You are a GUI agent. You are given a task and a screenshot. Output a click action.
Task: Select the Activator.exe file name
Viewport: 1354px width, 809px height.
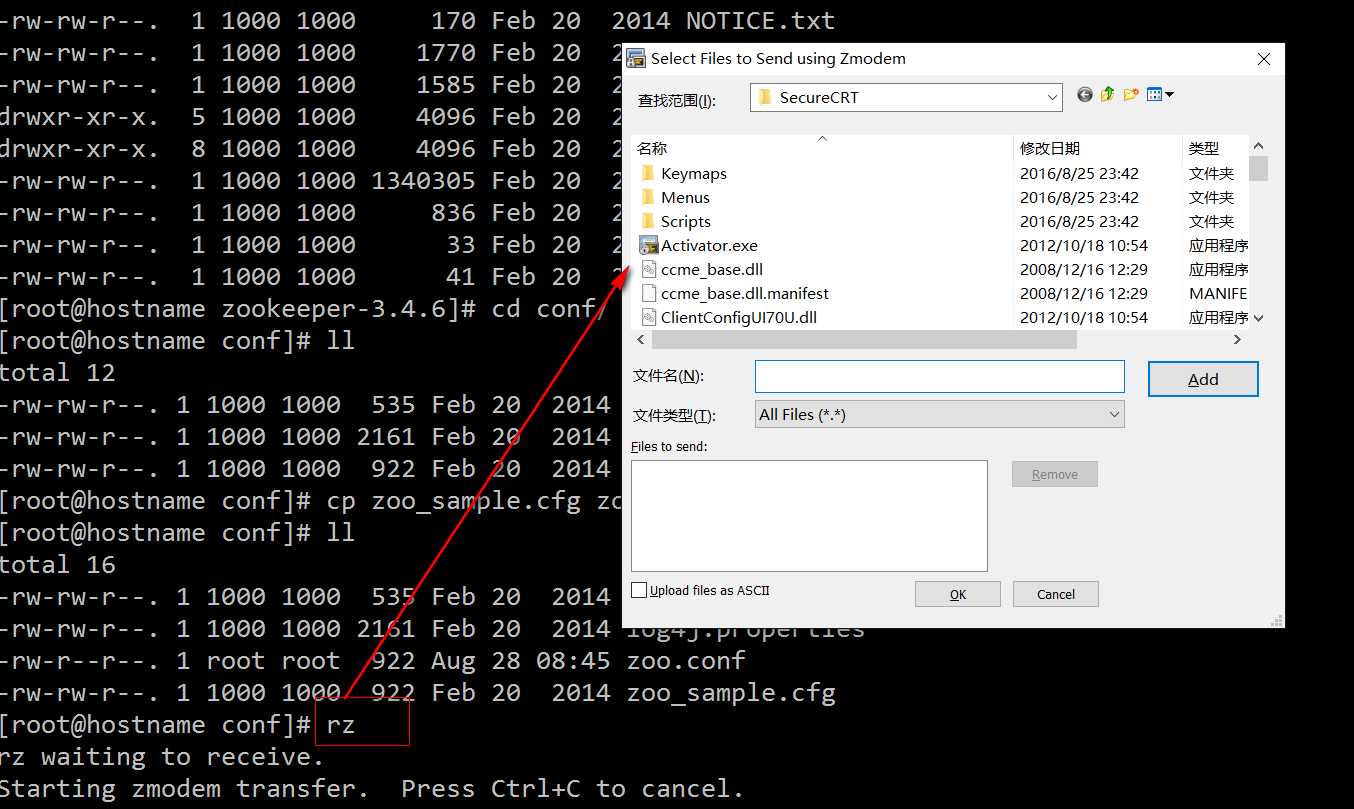click(709, 246)
